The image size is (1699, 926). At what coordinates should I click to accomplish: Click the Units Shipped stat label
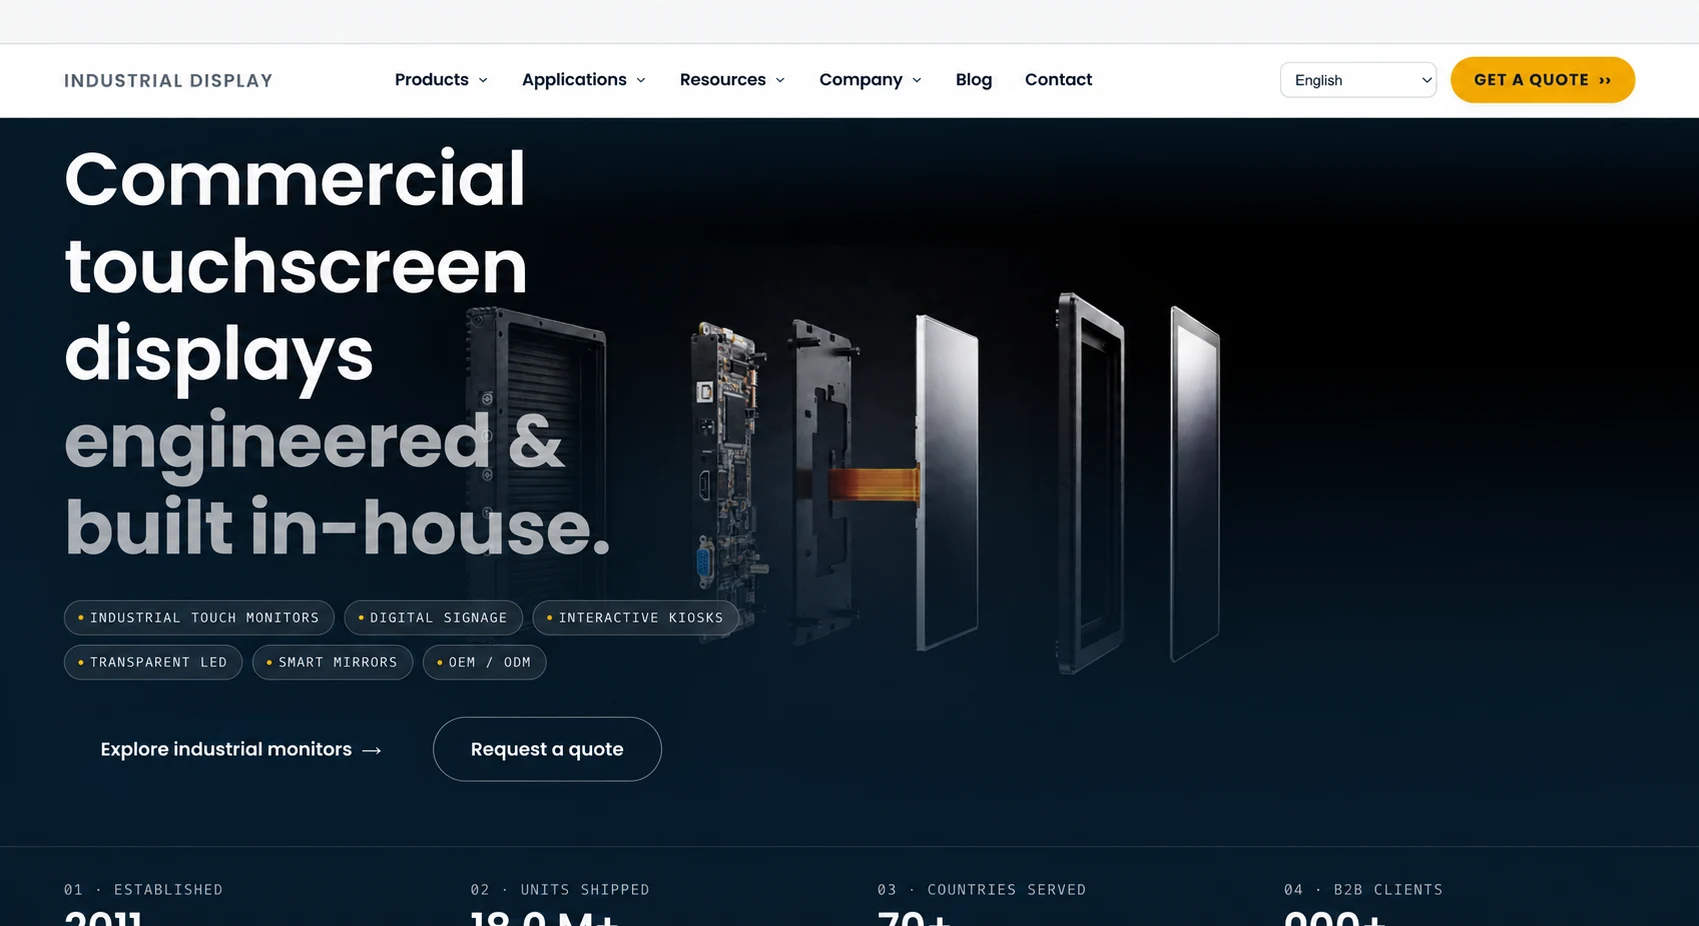(x=560, y=890)
